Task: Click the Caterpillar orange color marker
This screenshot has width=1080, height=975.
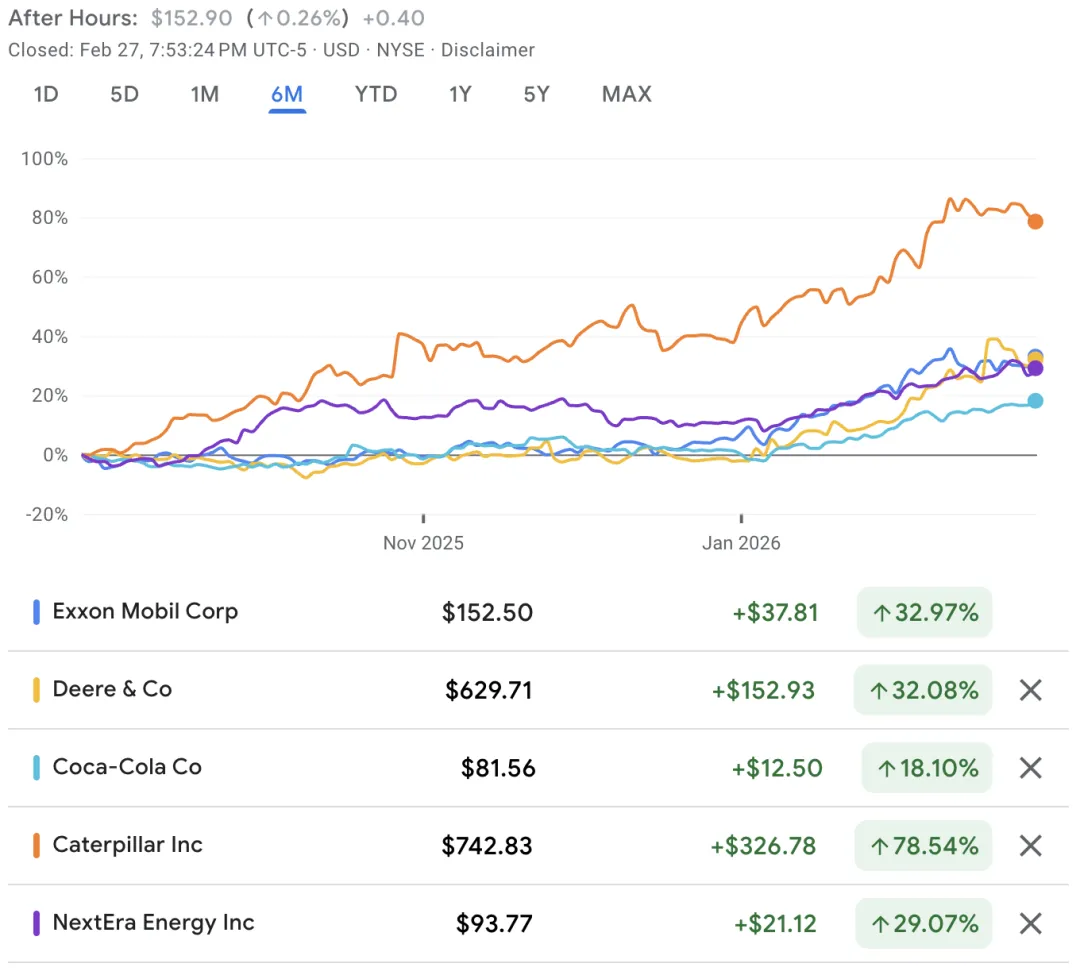Action: click(x=37, y=846)
